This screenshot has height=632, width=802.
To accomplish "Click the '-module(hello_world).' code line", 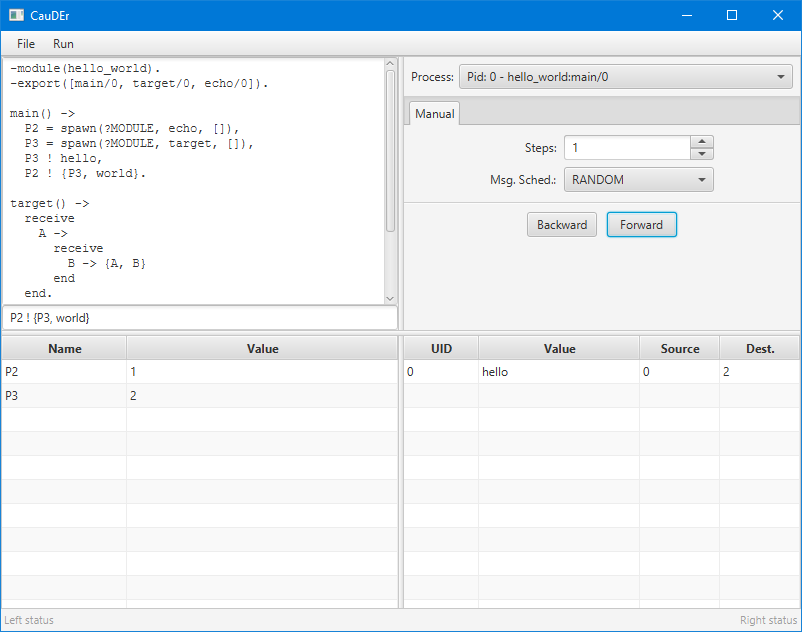I will click(x=85, y=69).
